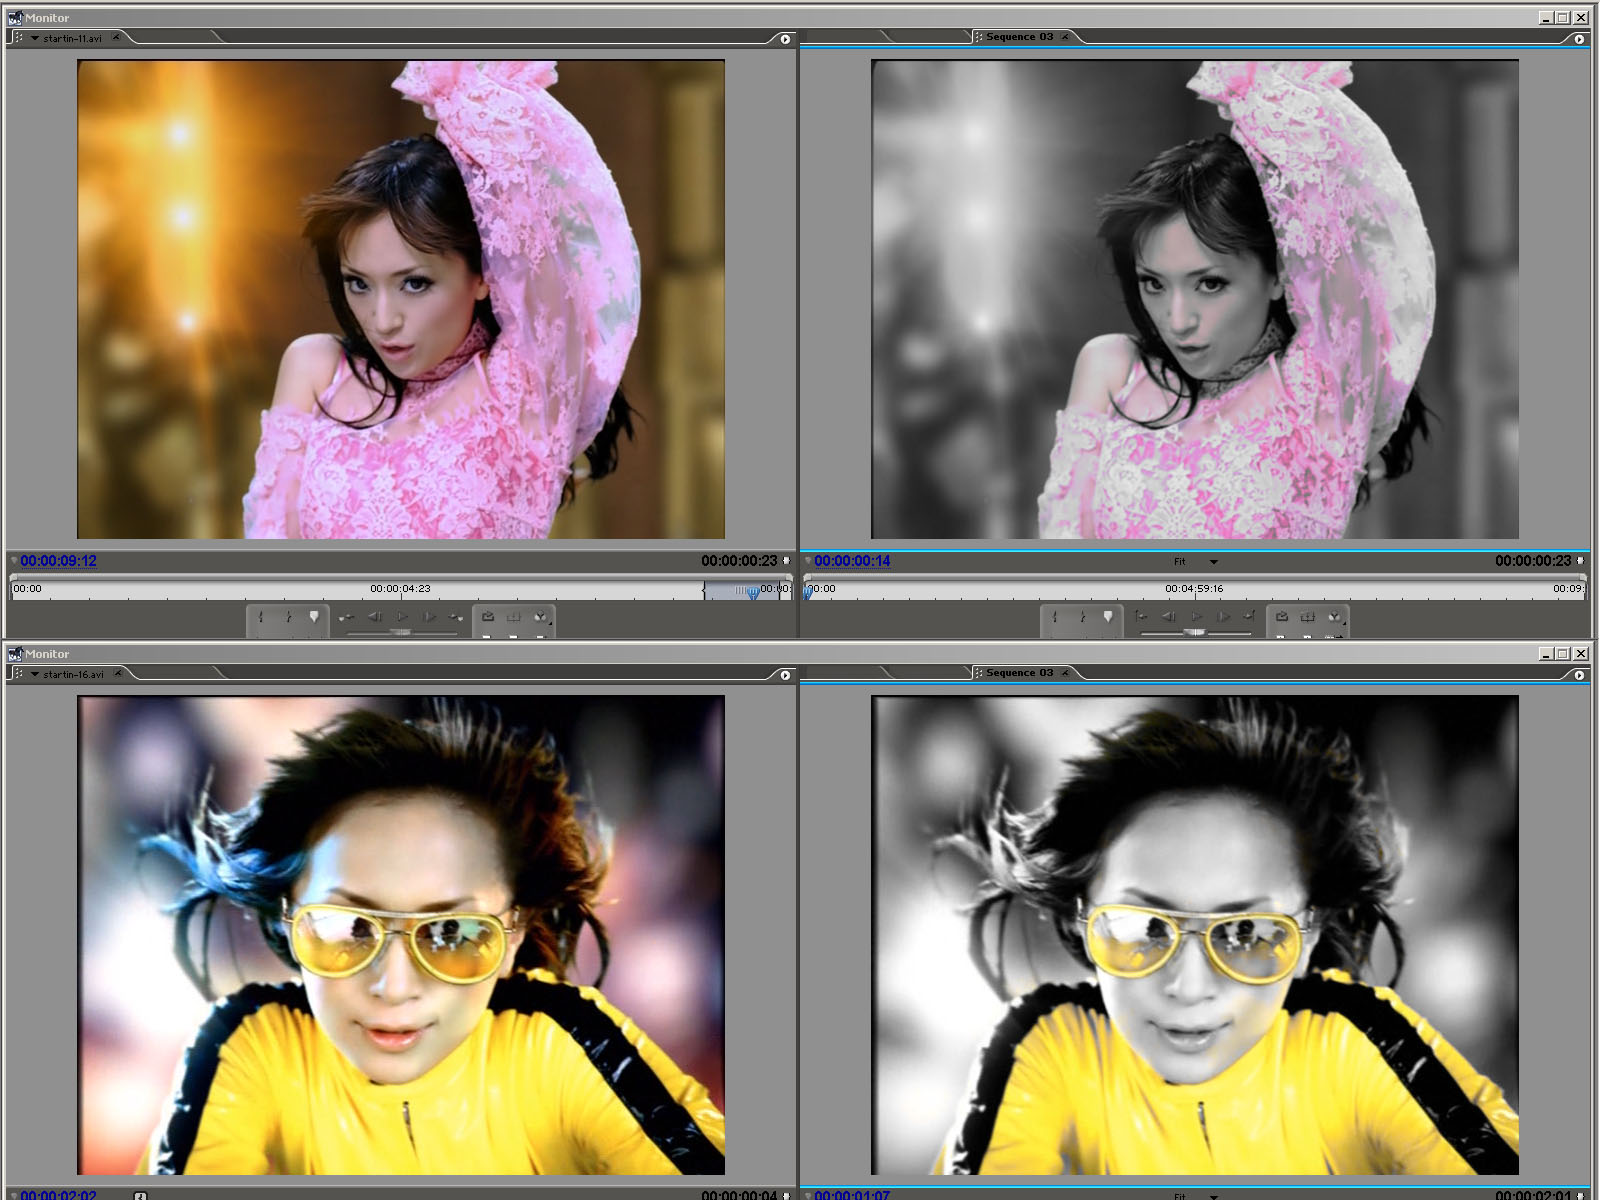Image resolution: width=1600 pixels, height=1200 pixels.
Task: Open Fit zoom level dropdown in top program monitor
Action: 1213,562
